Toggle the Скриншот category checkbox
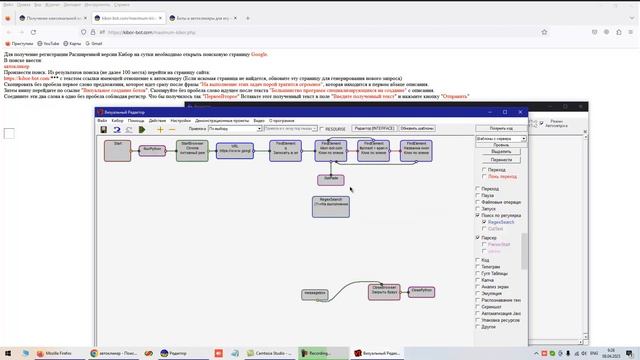This screenshot has height=360, width=640. 478,307
